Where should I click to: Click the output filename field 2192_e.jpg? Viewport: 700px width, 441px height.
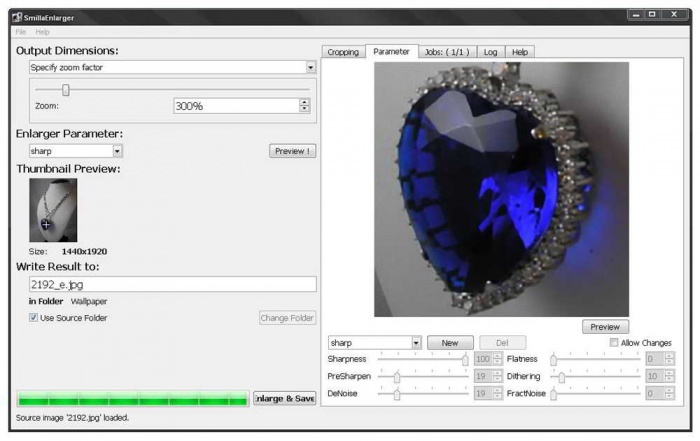tap(172, 284)
